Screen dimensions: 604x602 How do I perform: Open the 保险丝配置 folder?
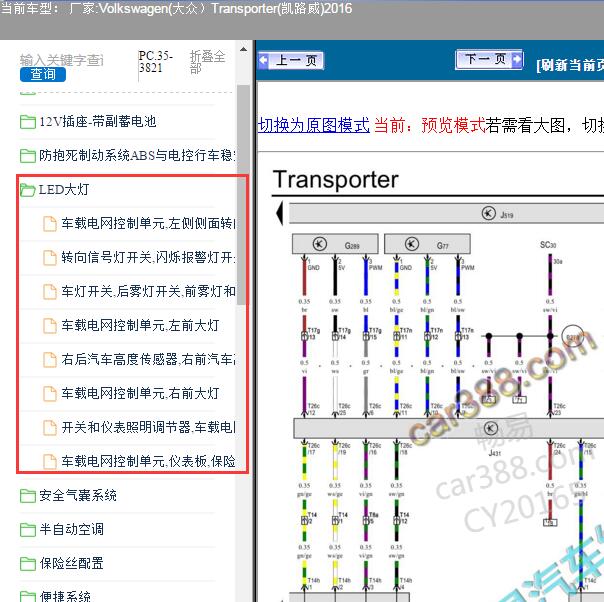(x=71, y=563)
